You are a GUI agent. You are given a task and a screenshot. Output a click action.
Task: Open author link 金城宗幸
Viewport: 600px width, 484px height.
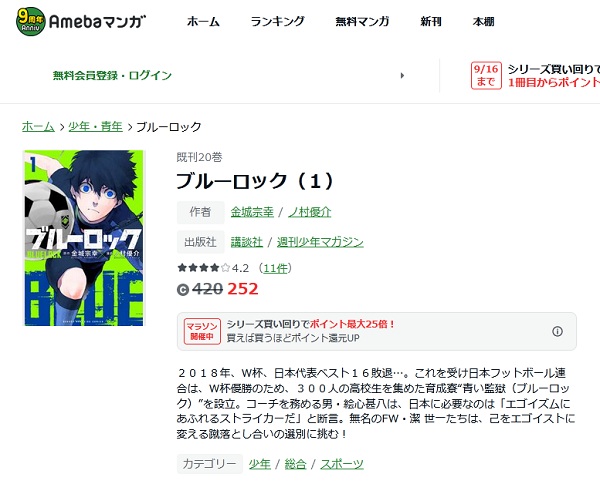coord(252,212)
